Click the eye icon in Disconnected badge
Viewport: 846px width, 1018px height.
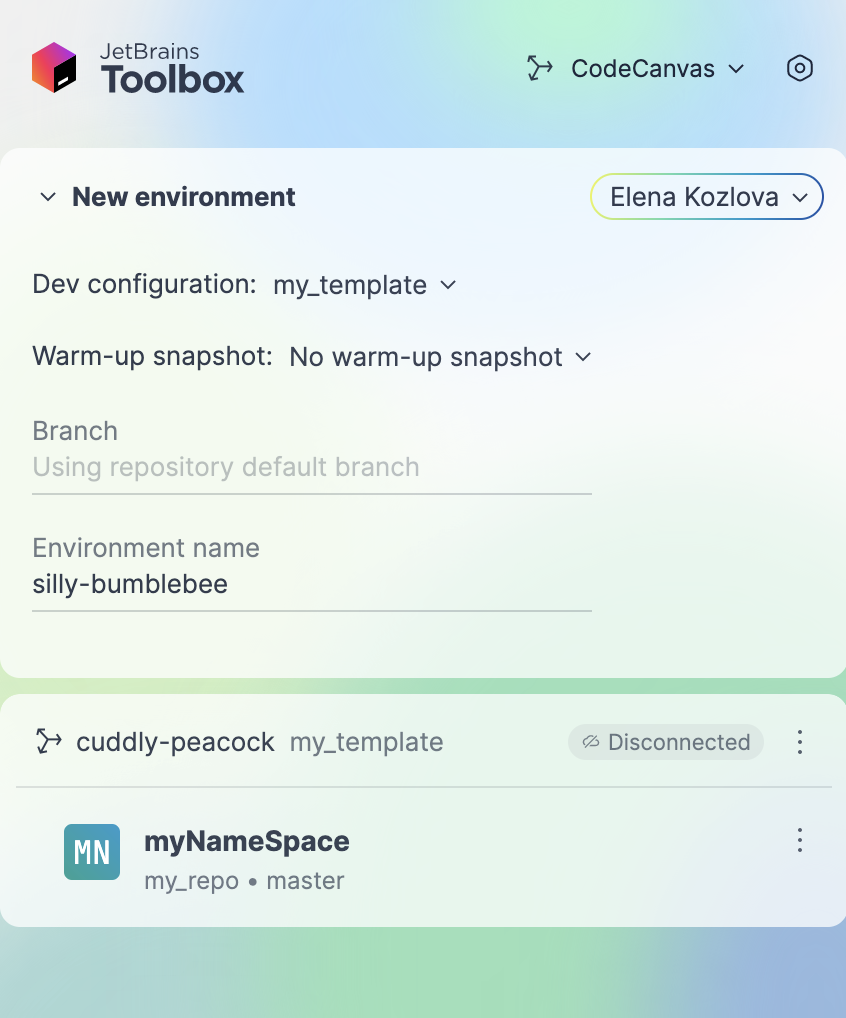(592, 742)
